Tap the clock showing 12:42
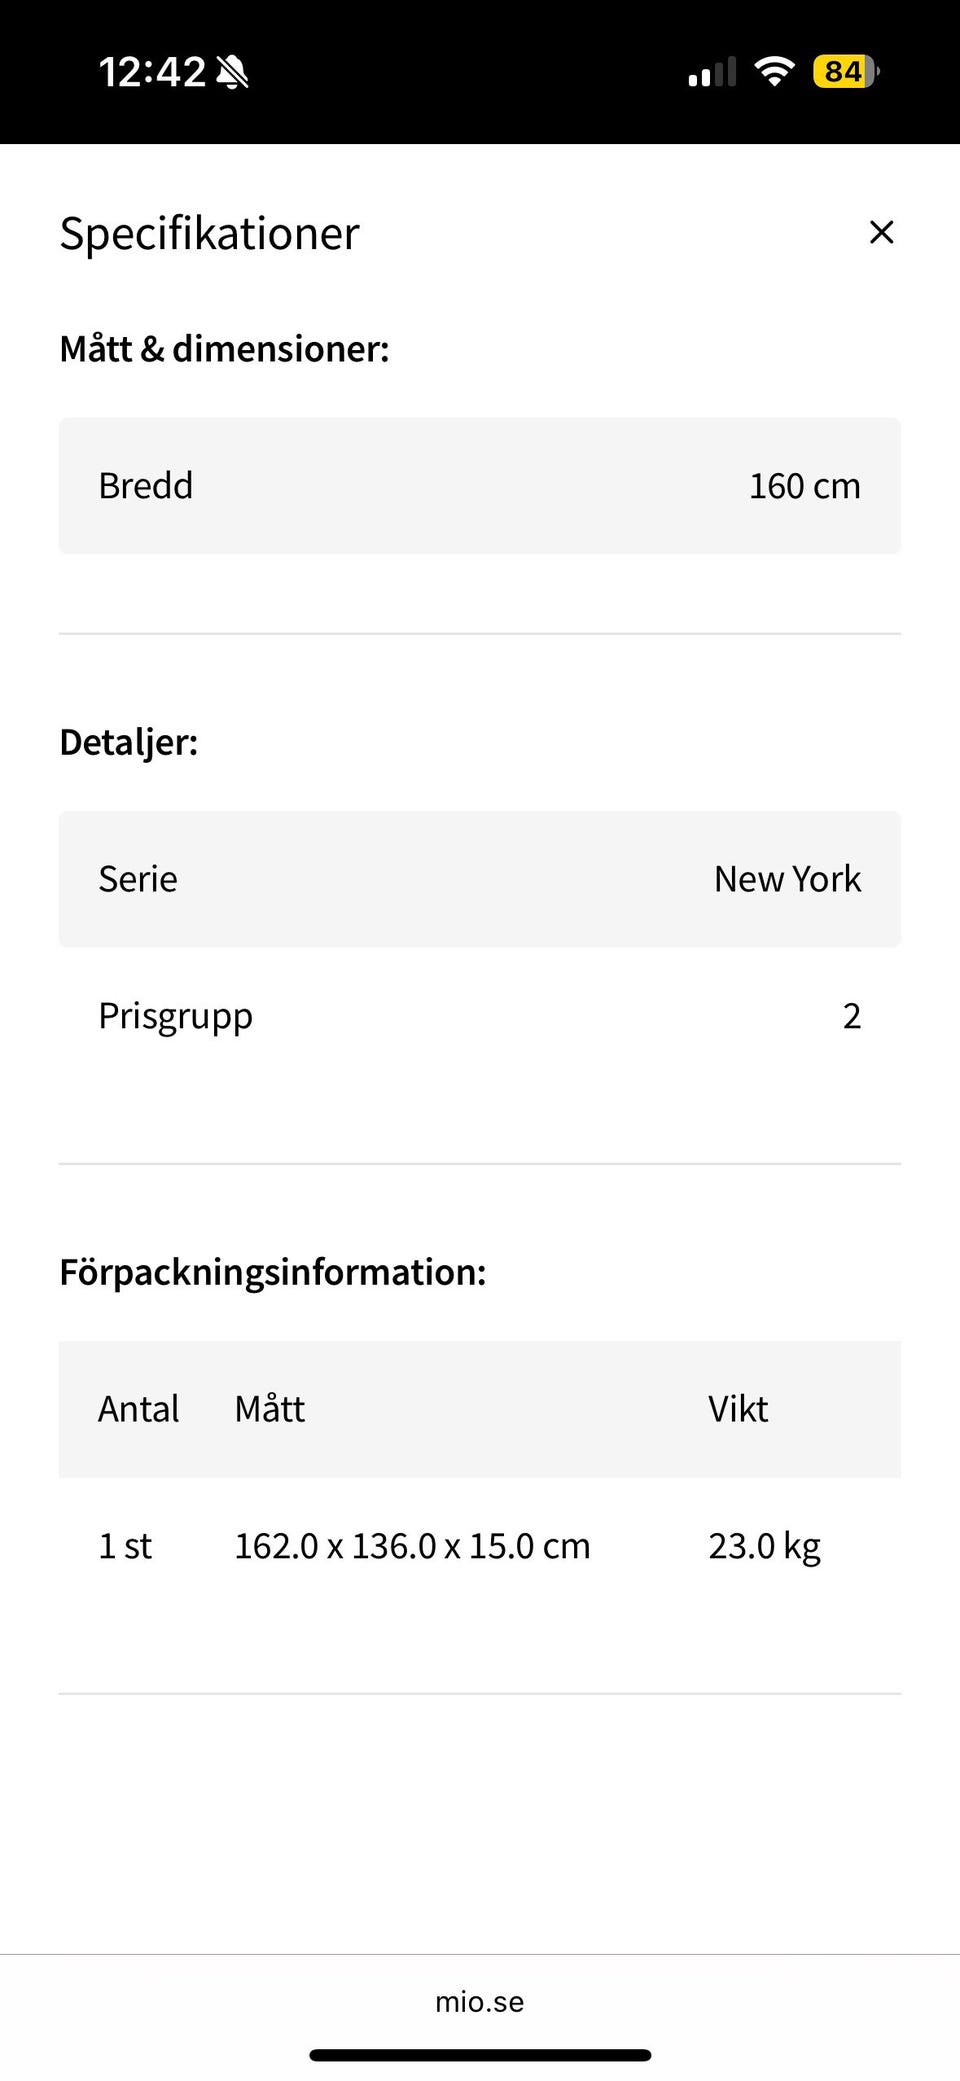 click(x=152, y=72)
